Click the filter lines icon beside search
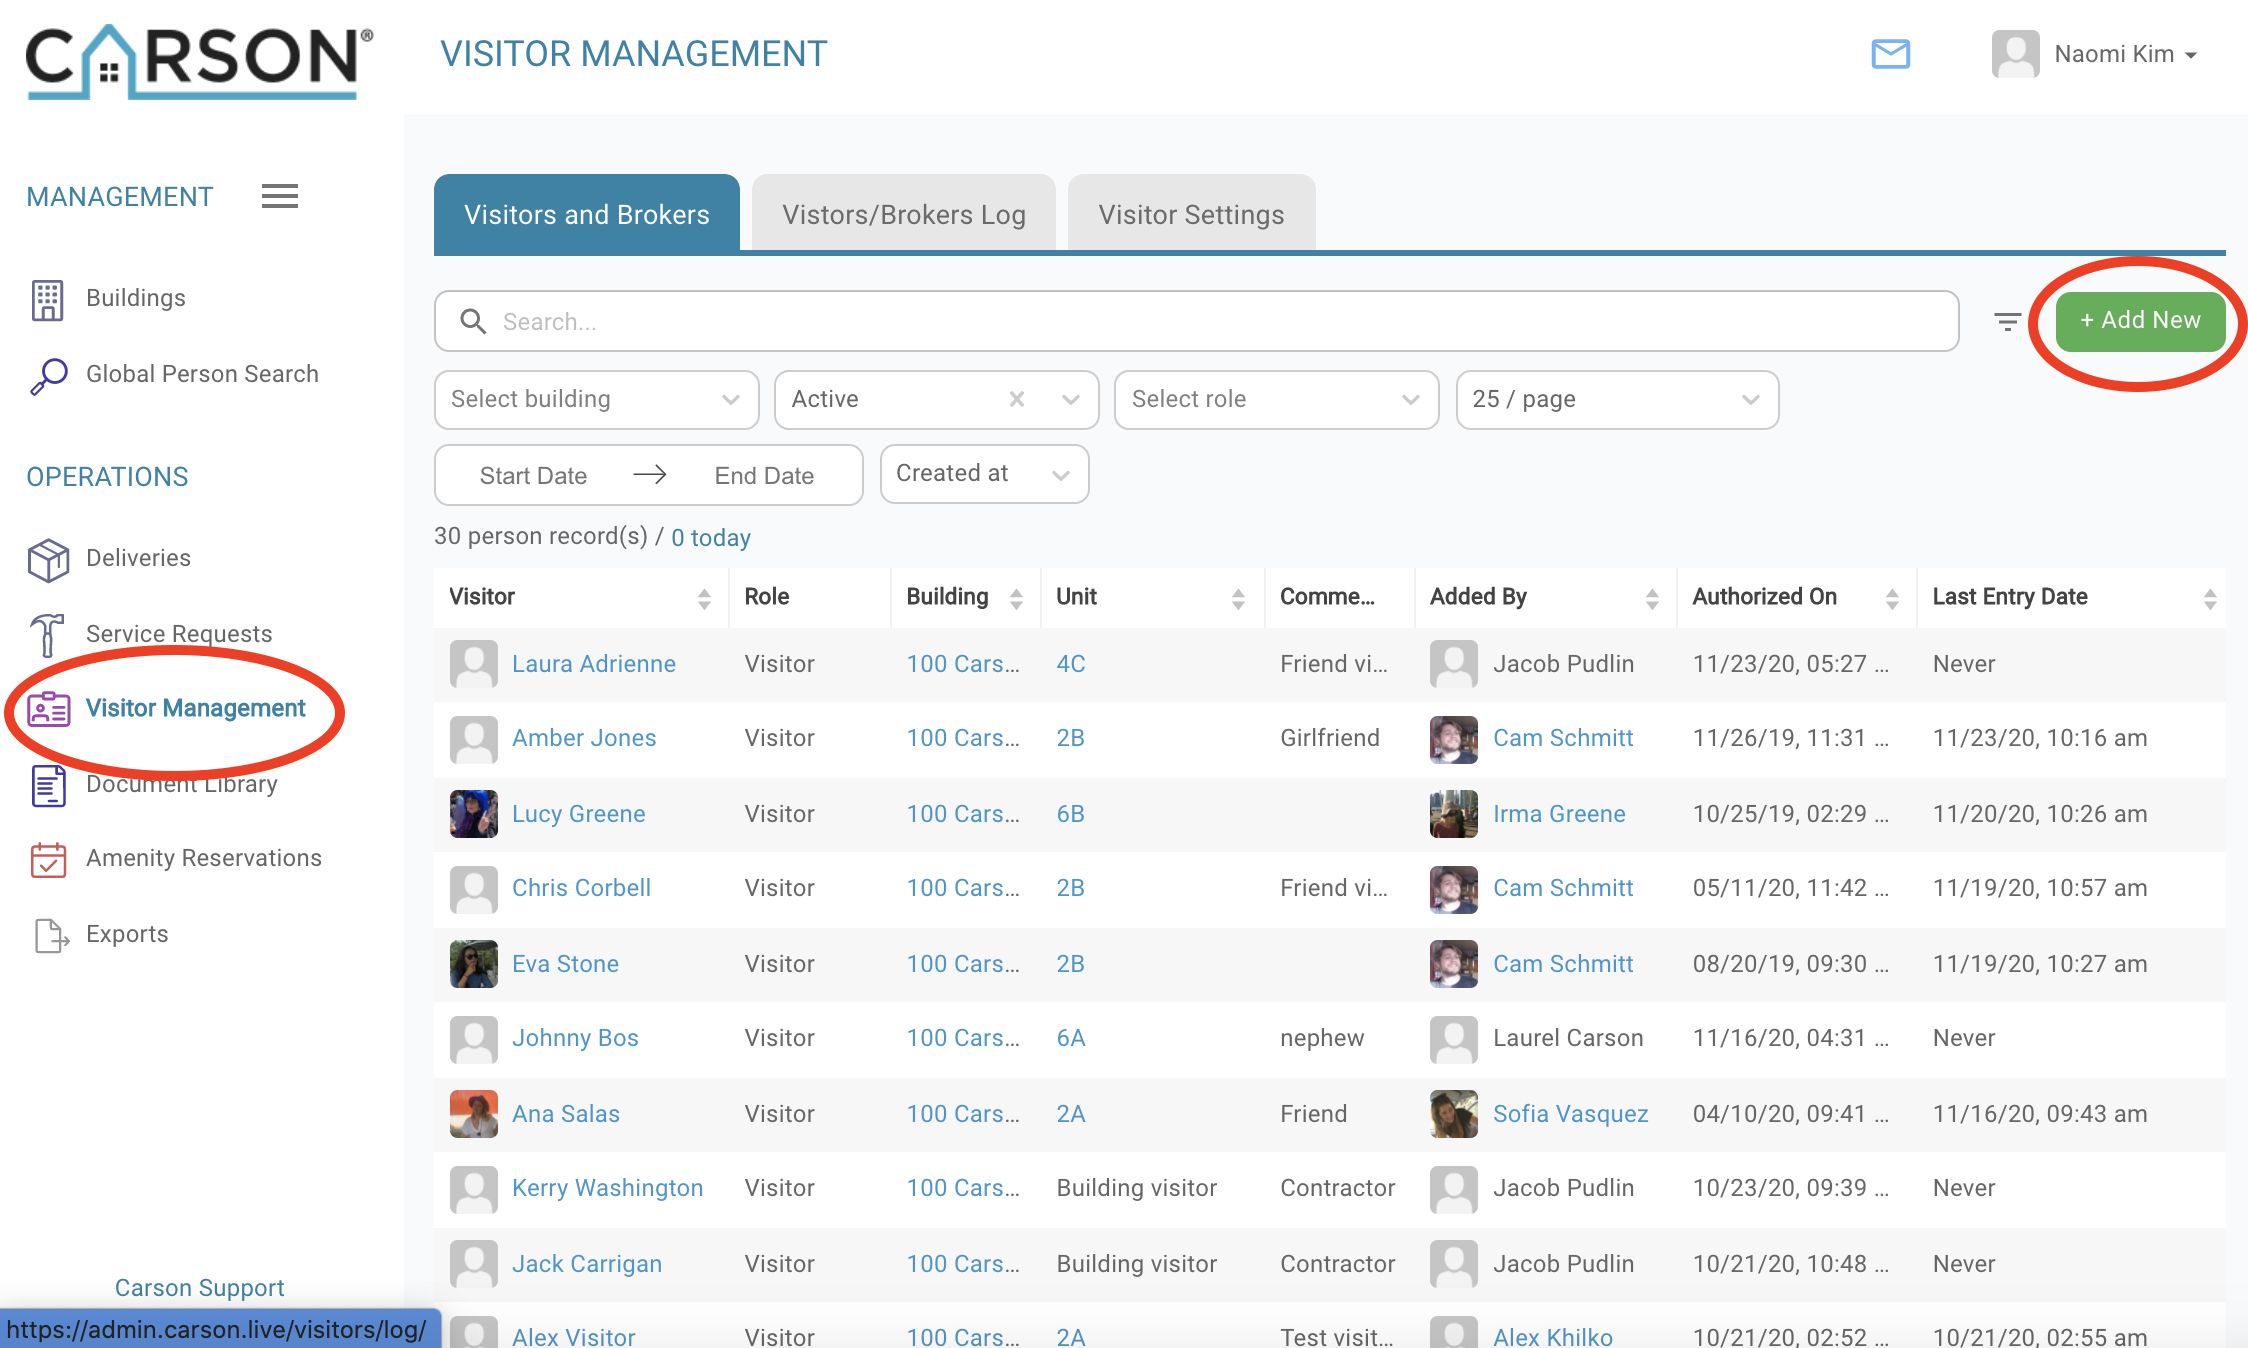The image size is (2248, 1348). pos(2006,322)
